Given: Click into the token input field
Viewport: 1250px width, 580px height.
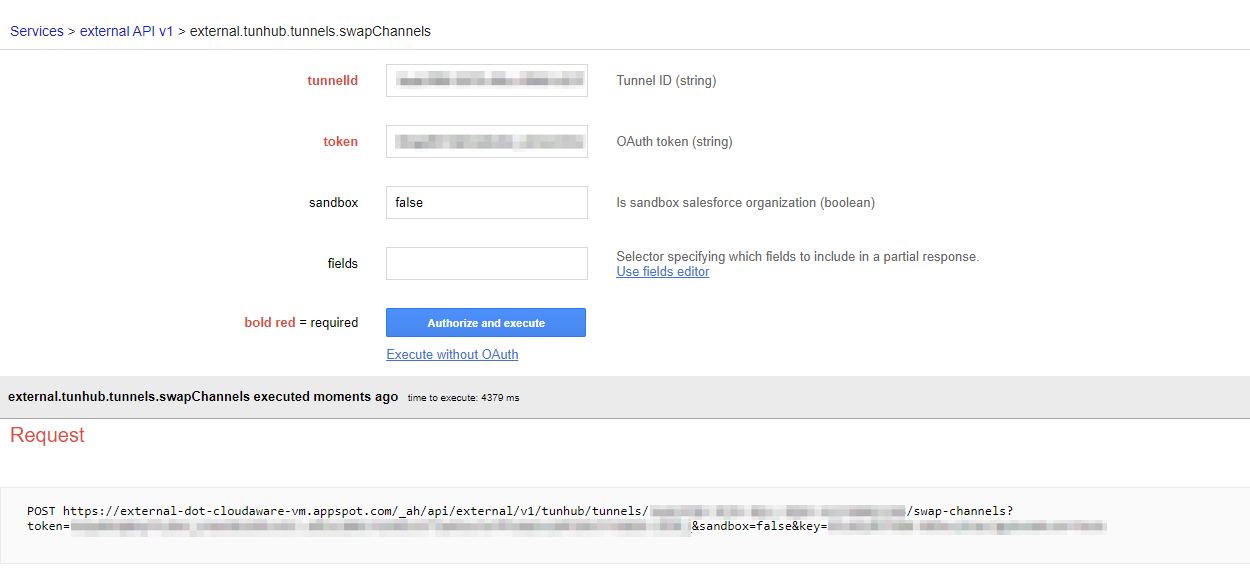Looking at the screenshot, I should [x=486, y=142].
